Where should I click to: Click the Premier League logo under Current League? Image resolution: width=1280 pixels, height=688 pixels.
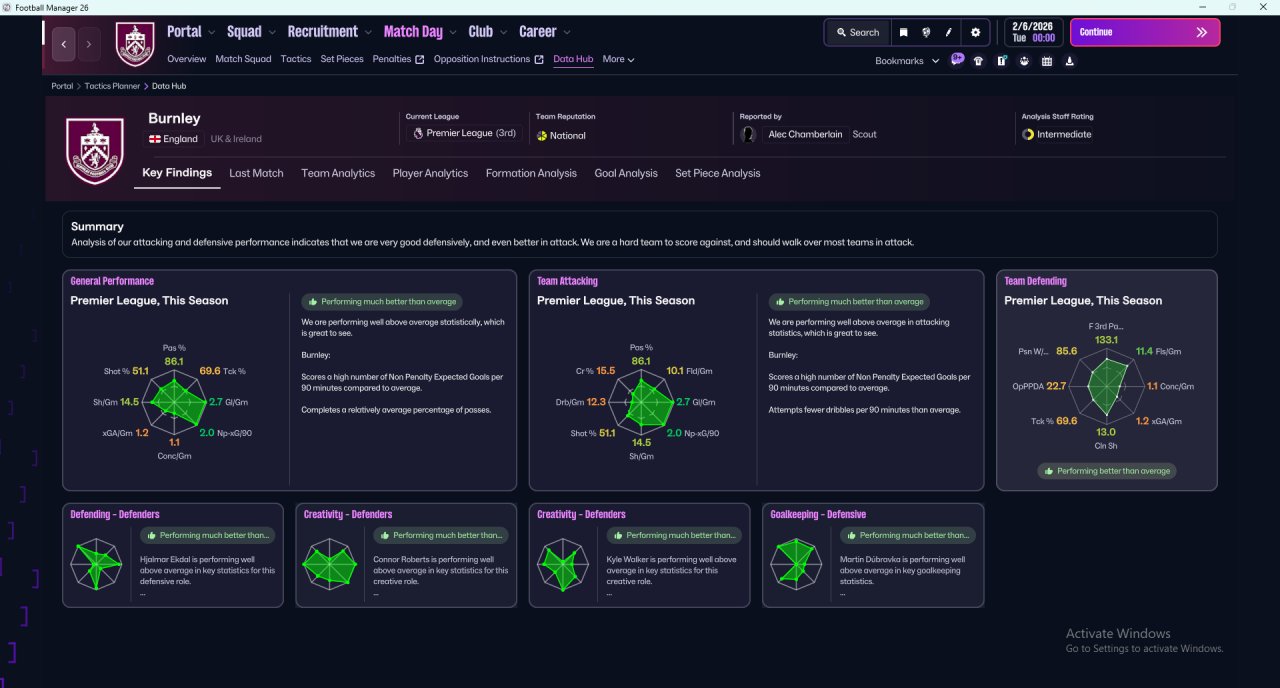(418, 133)
